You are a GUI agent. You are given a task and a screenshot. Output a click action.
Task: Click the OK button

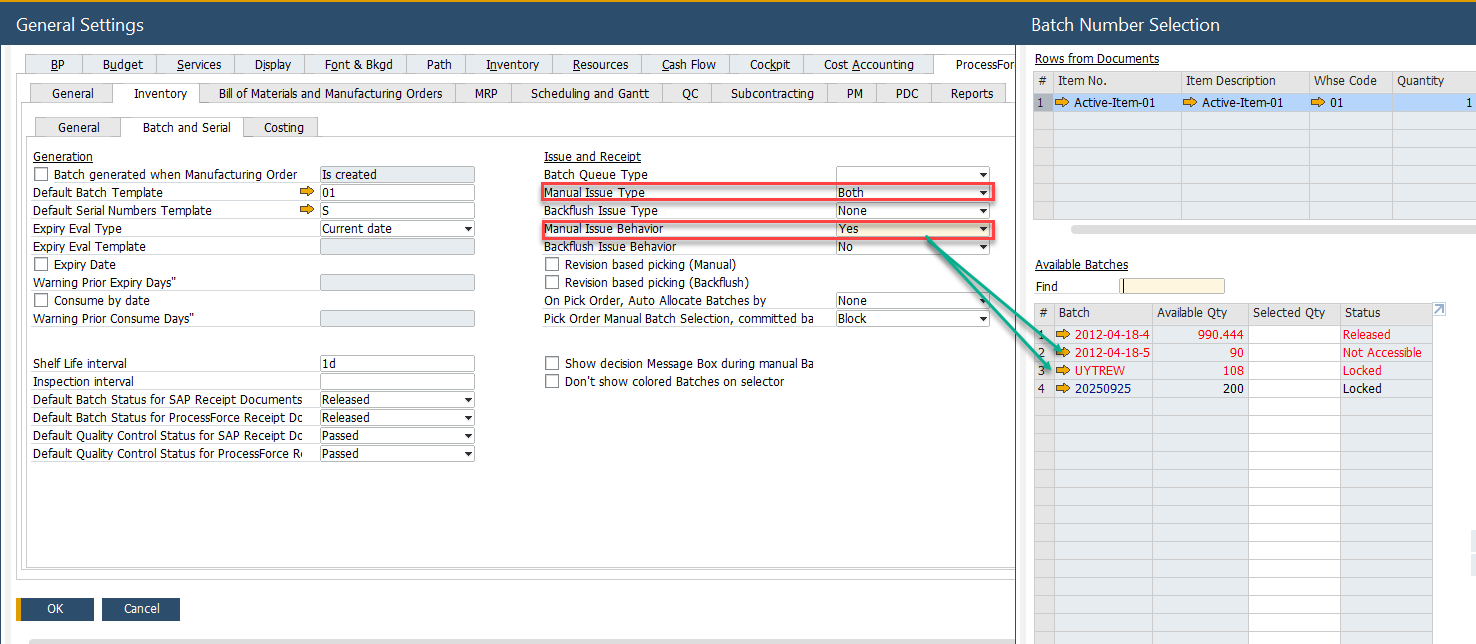click(55, 609)
